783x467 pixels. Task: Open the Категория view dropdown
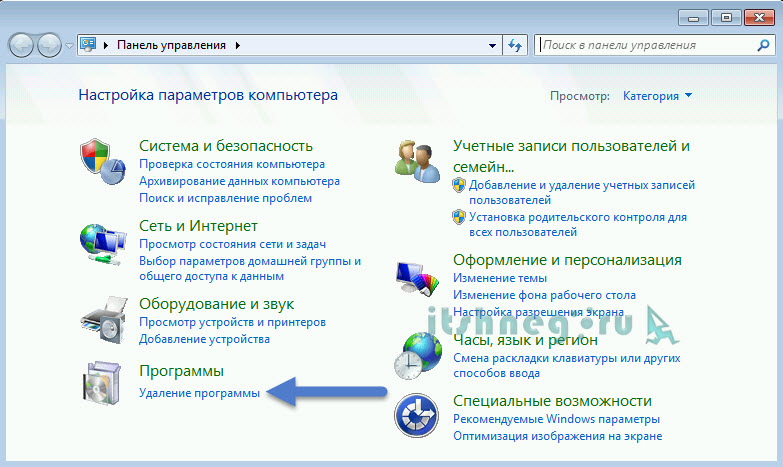pyautogui.click(x=657, y=96)
